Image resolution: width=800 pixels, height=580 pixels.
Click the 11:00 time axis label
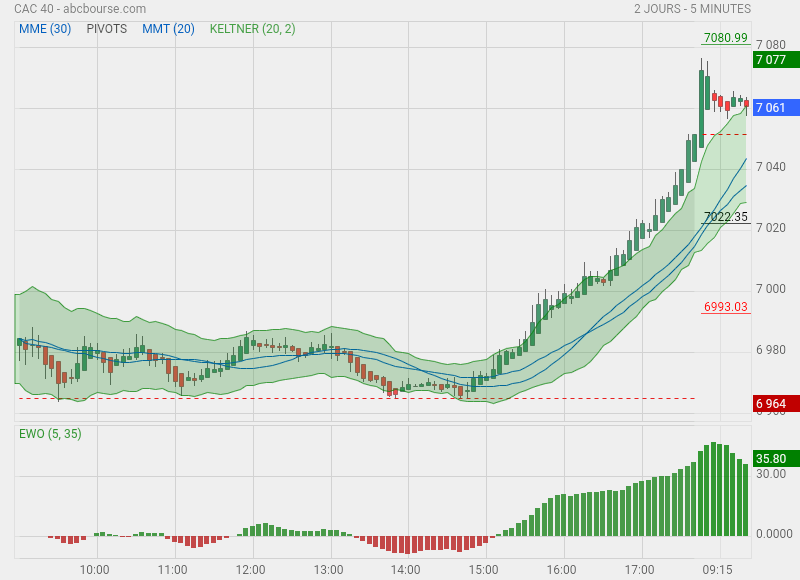[172, 569]
